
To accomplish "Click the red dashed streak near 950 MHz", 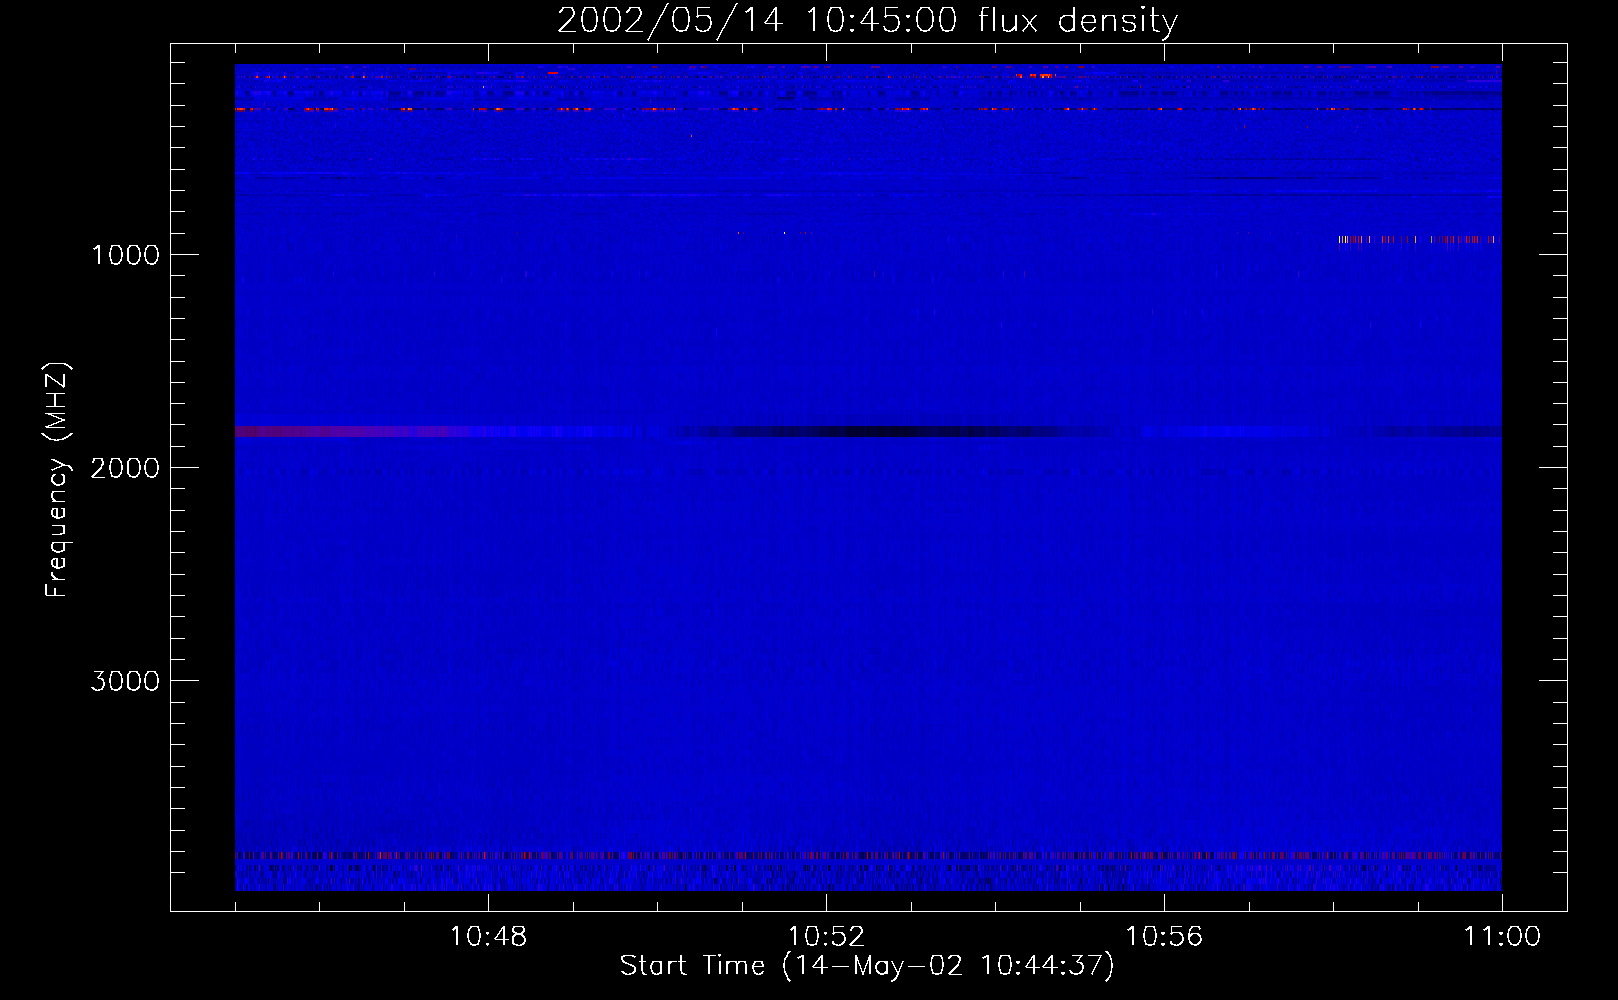I will (1417, 240).
